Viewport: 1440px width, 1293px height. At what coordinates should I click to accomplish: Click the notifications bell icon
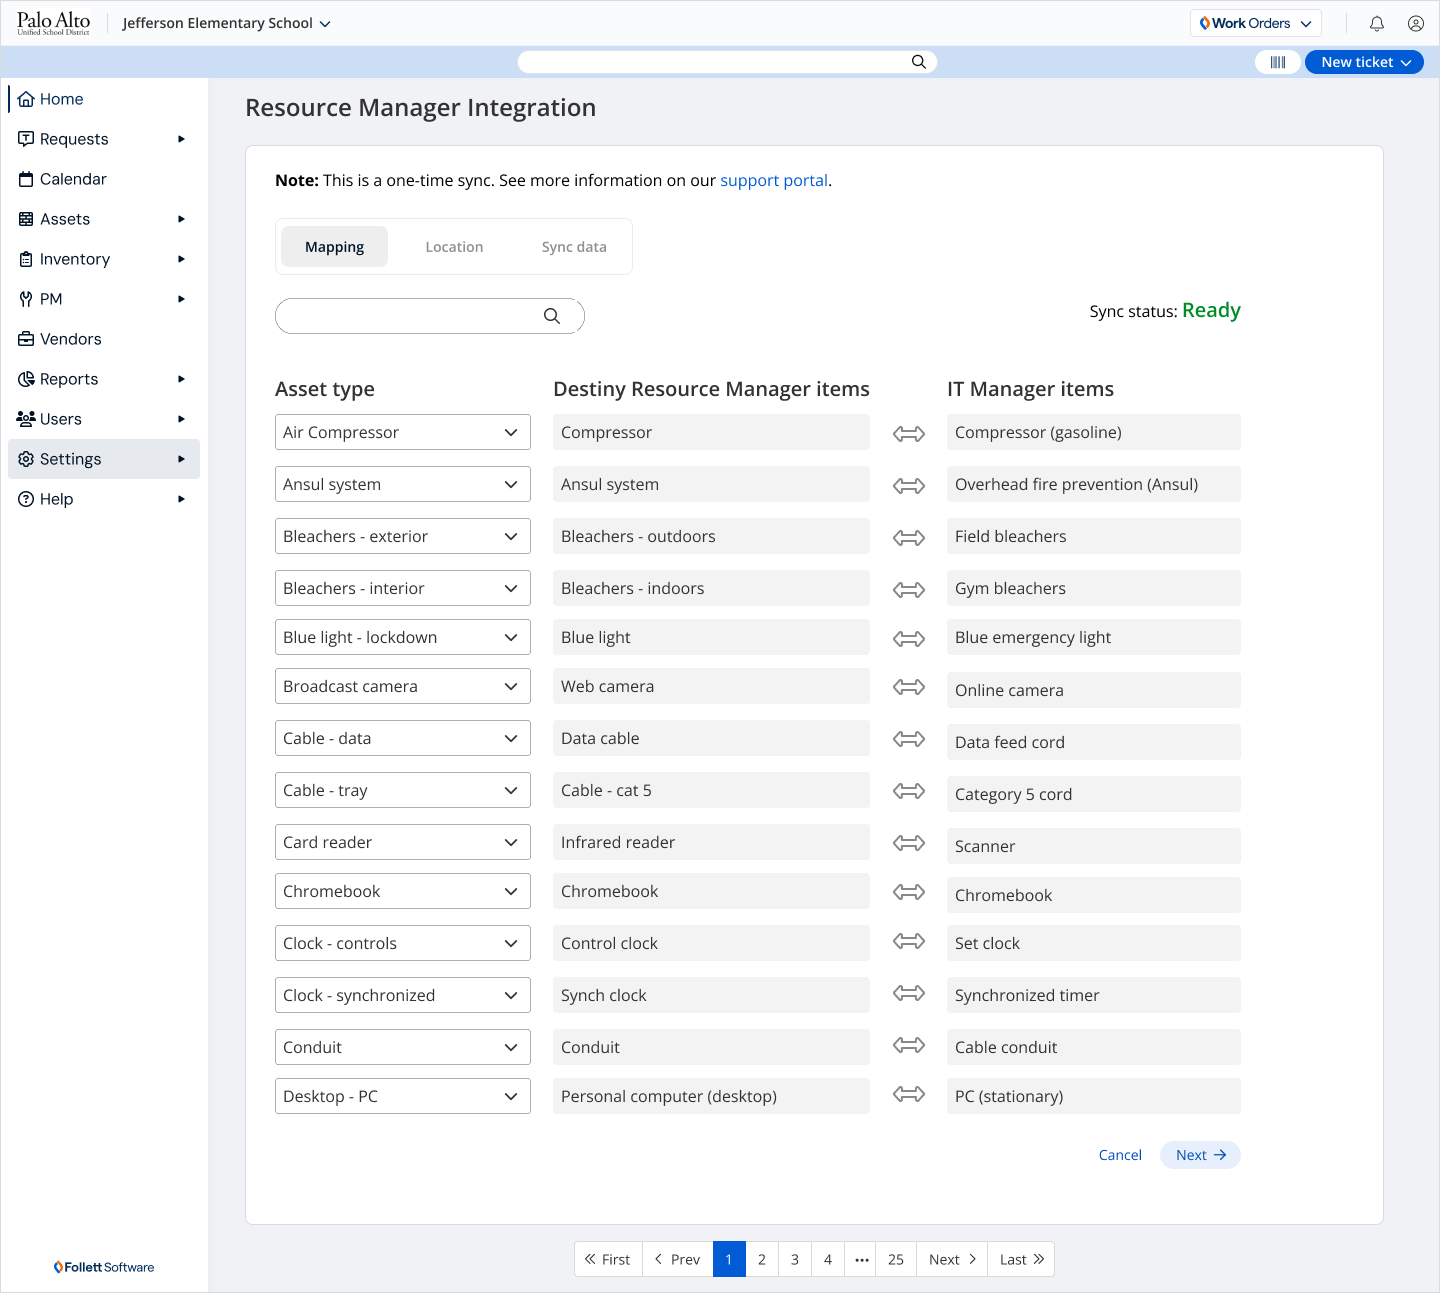coord(1376,23)
